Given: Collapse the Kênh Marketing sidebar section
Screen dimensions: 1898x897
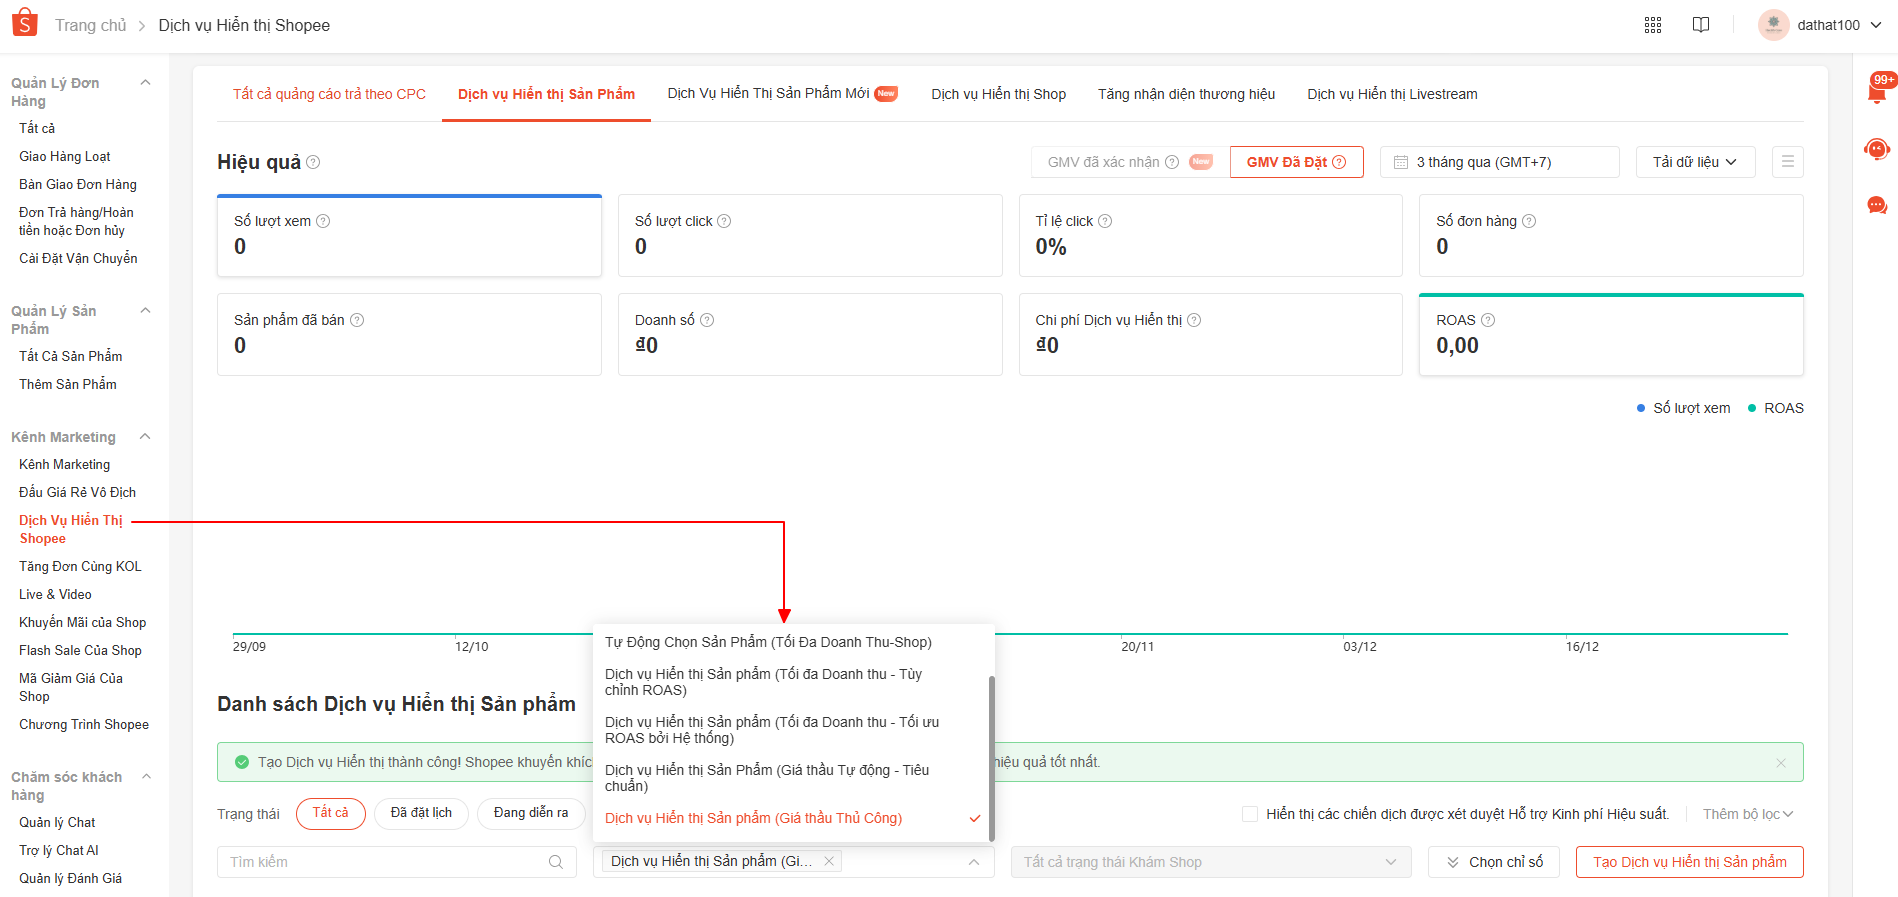Looking at the screenshot, I should pos(145,437).
